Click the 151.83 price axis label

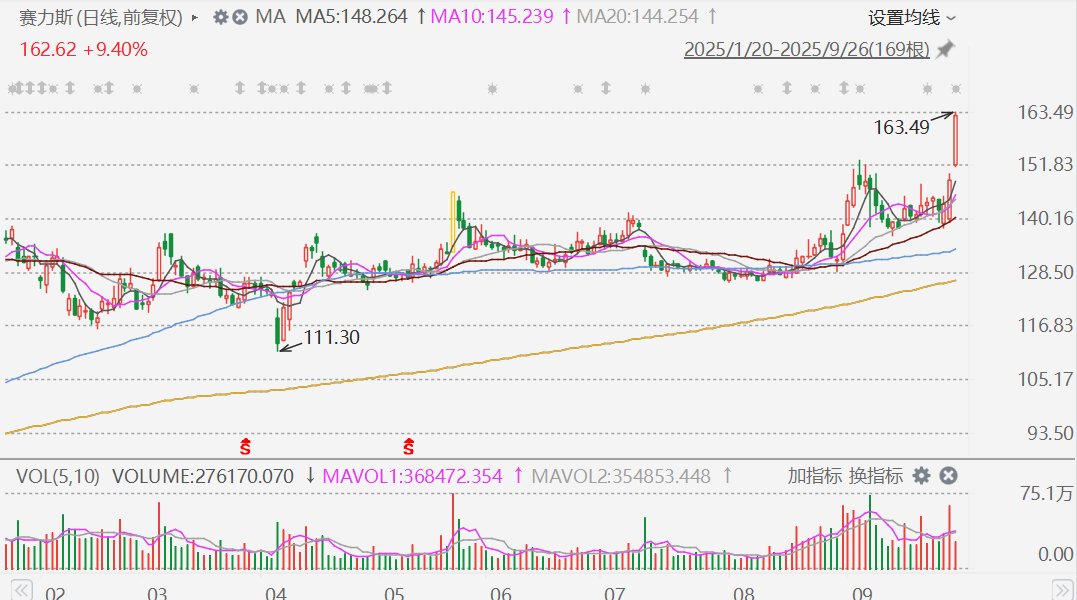1045,164
